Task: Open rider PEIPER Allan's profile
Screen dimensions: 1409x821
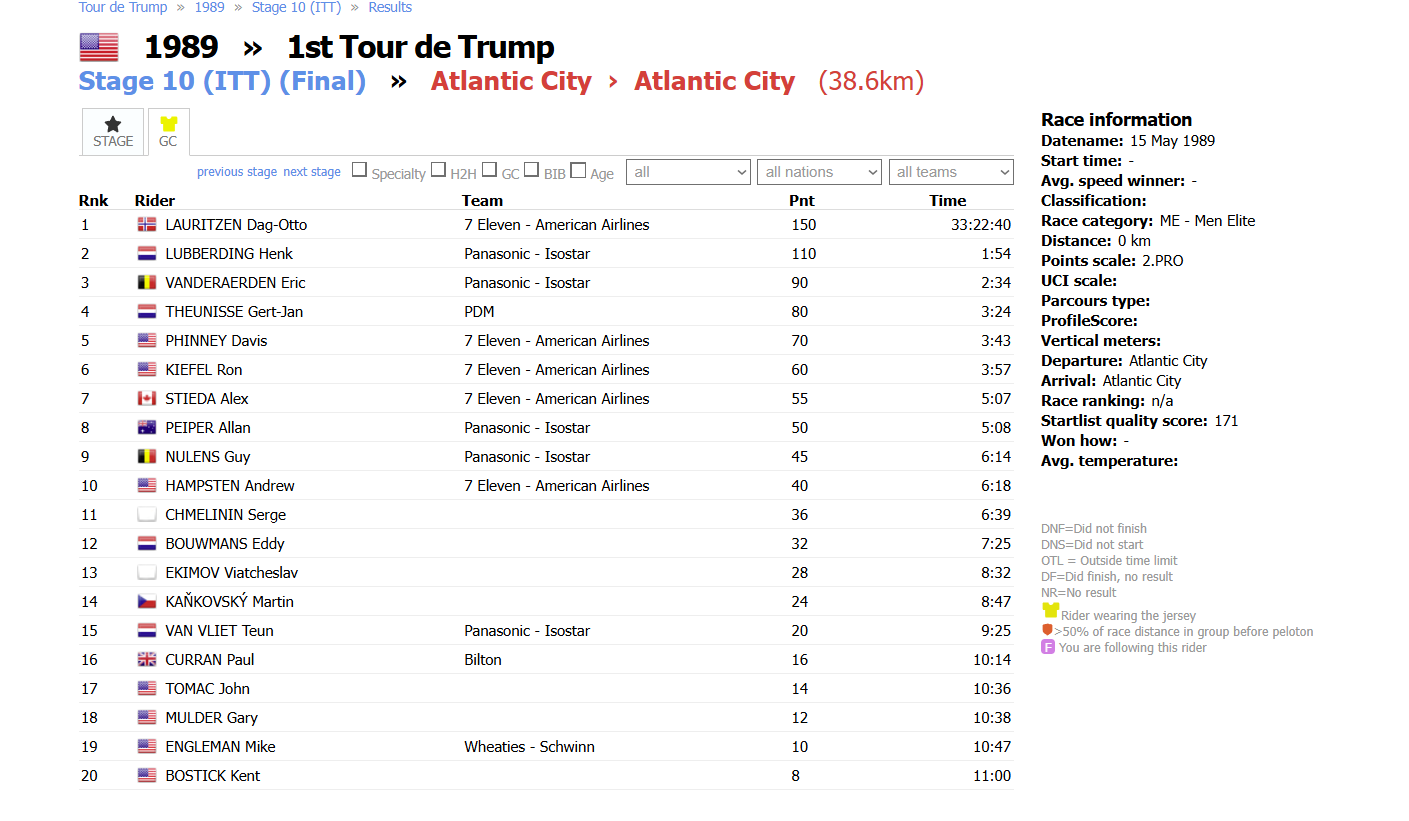Action: 208,428
